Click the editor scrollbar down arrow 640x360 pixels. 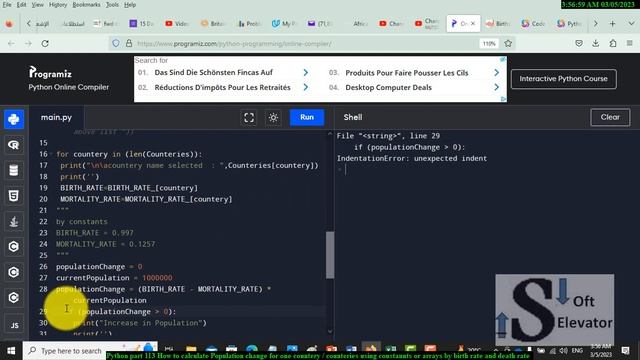pos(330,331)
